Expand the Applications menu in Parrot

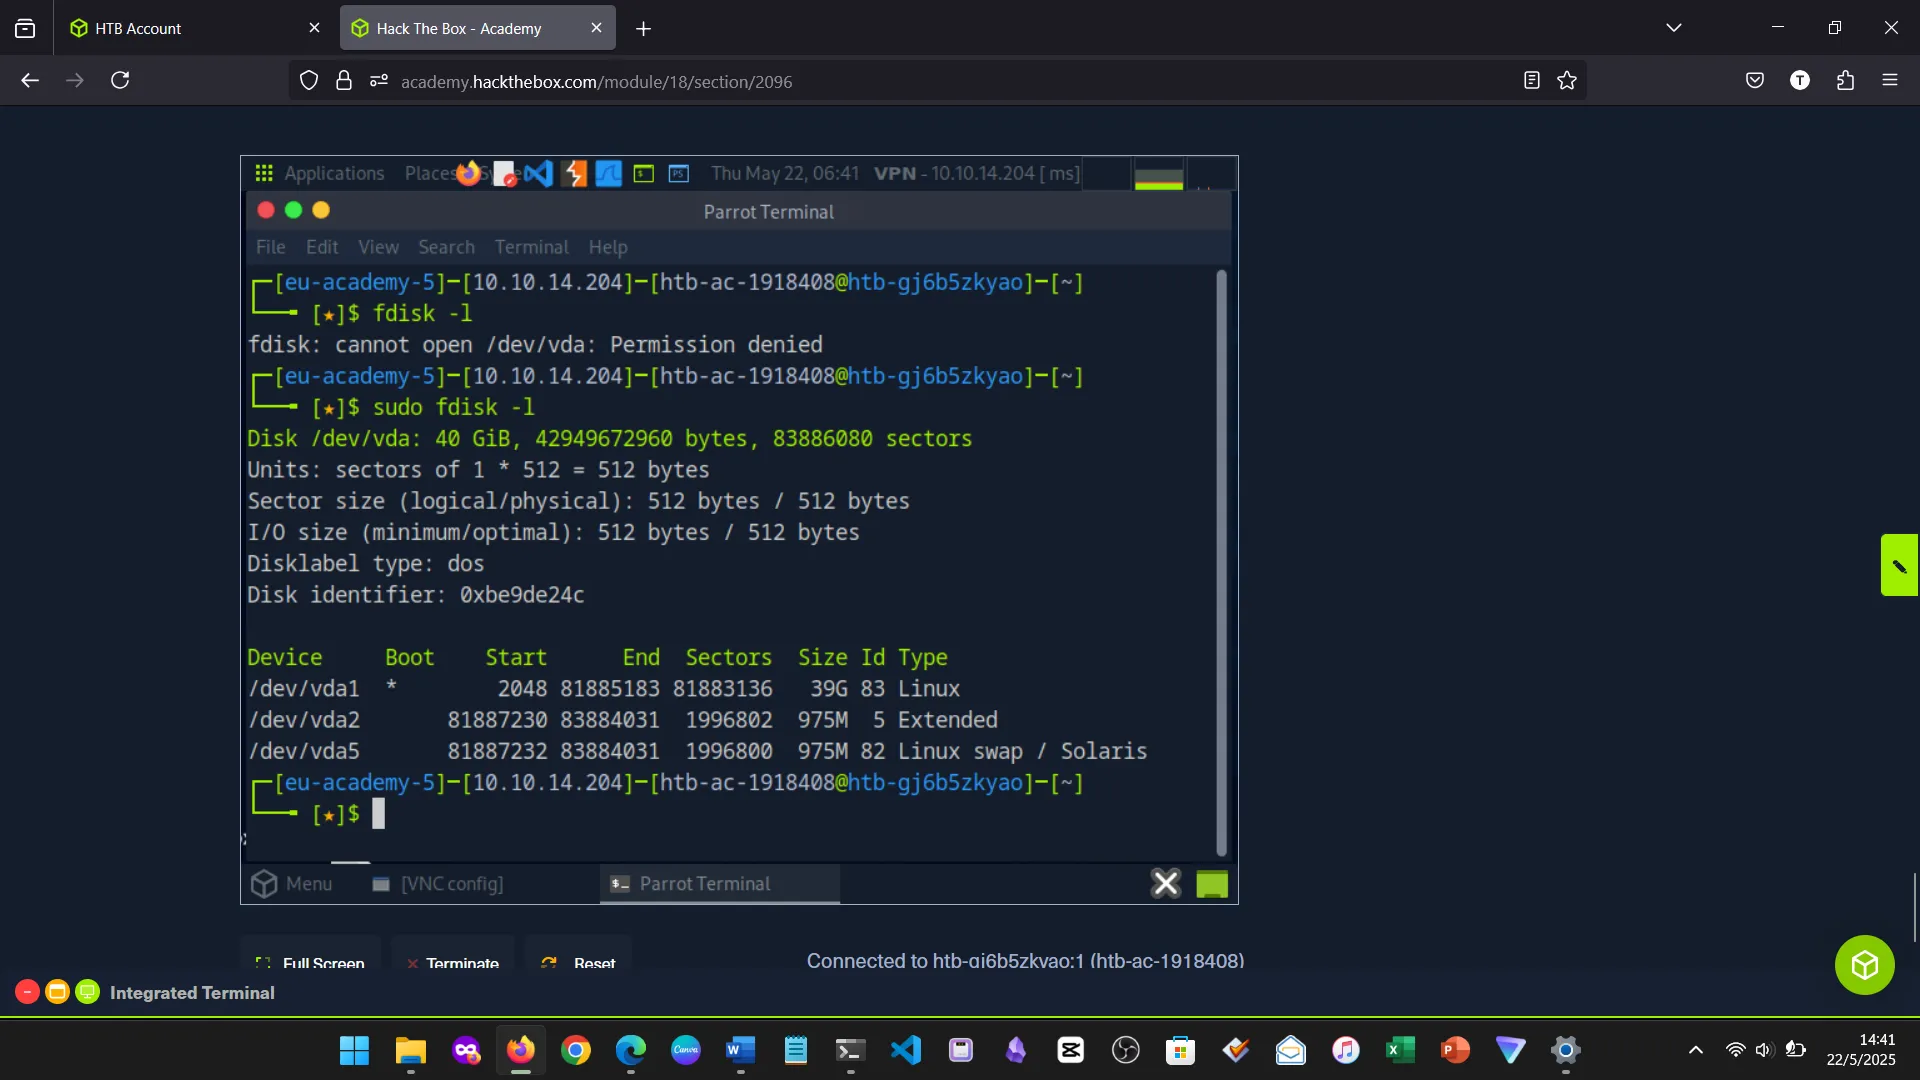click(x=320, y=173)
